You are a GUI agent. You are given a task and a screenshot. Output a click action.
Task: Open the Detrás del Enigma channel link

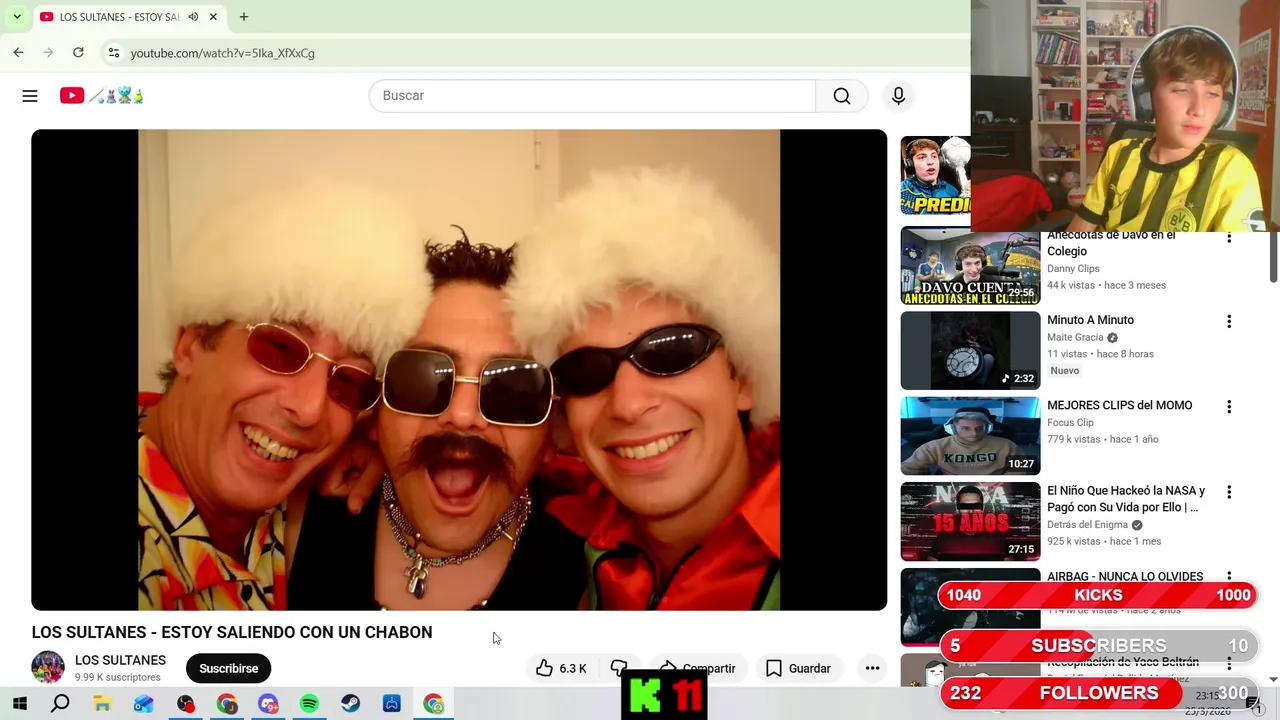click(1087, 525)
